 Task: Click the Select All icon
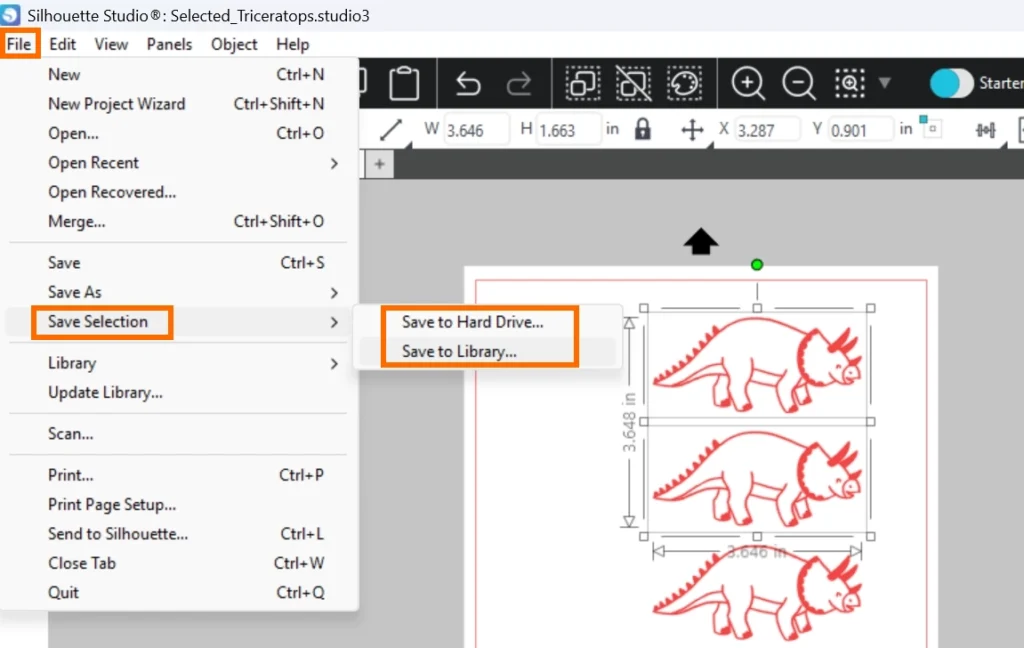click(x=582, y=84)
